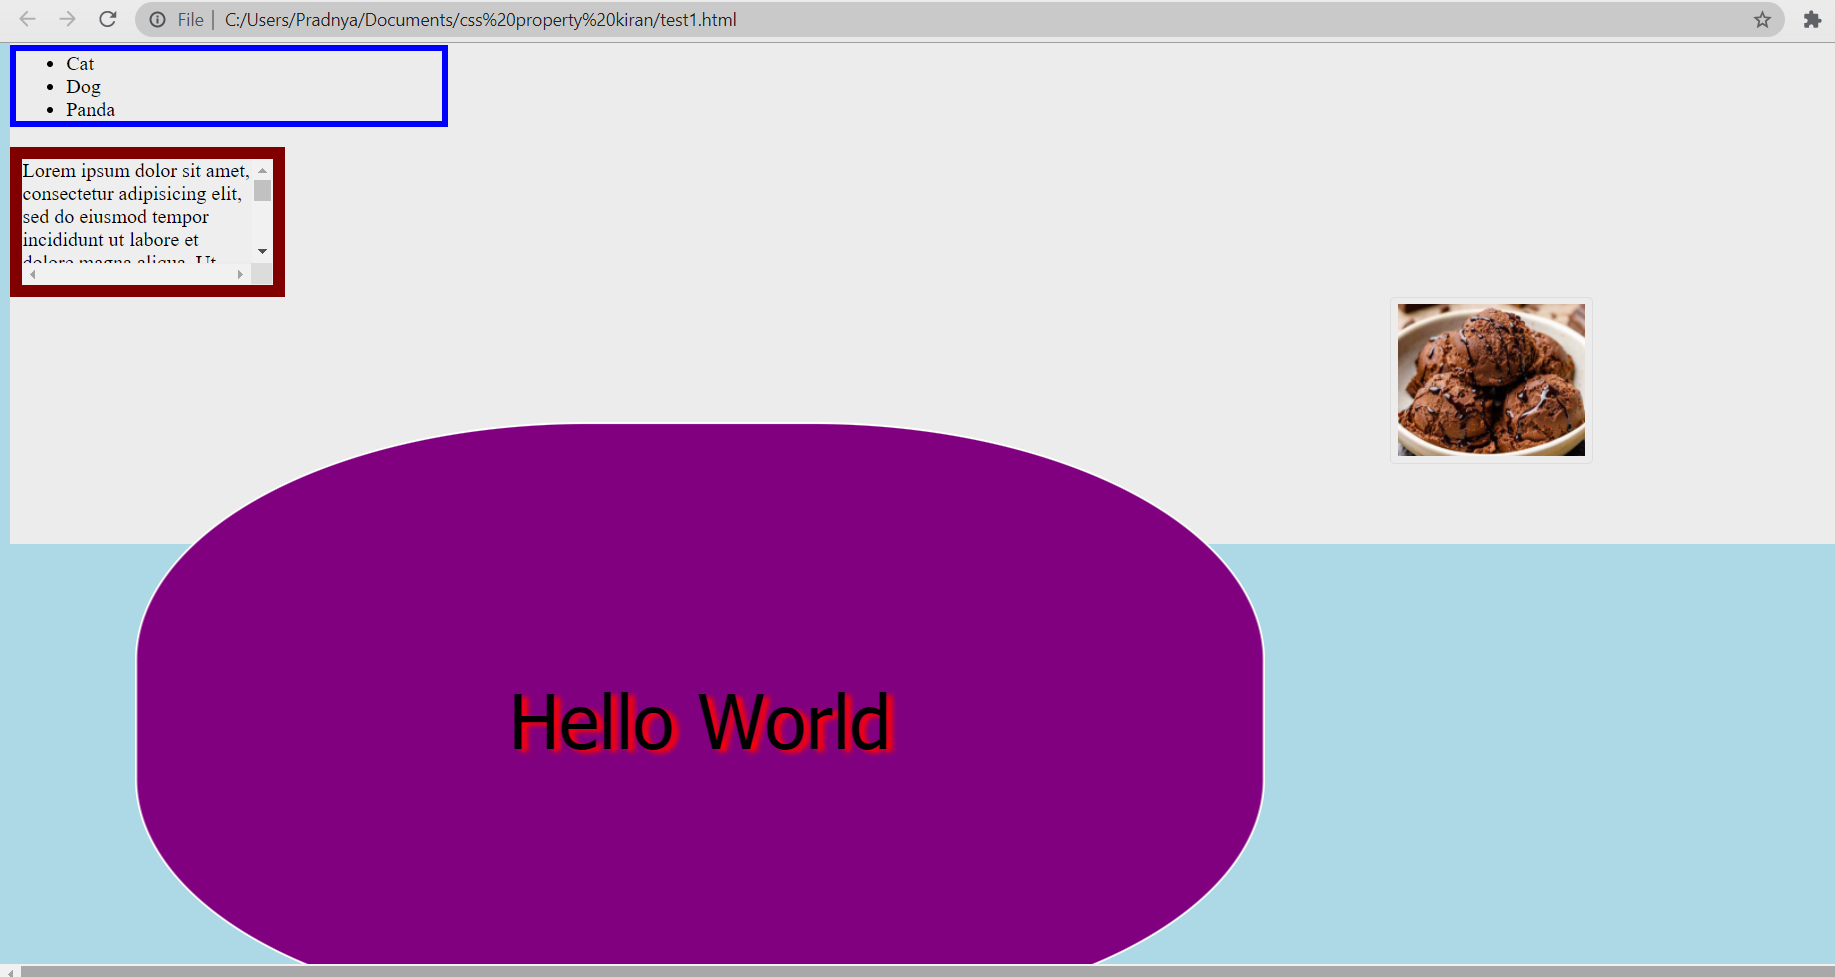1835x977 pixels.
Task: Click the 'sed do eiusmod tempor' line
Action: [x=116, y=217]
